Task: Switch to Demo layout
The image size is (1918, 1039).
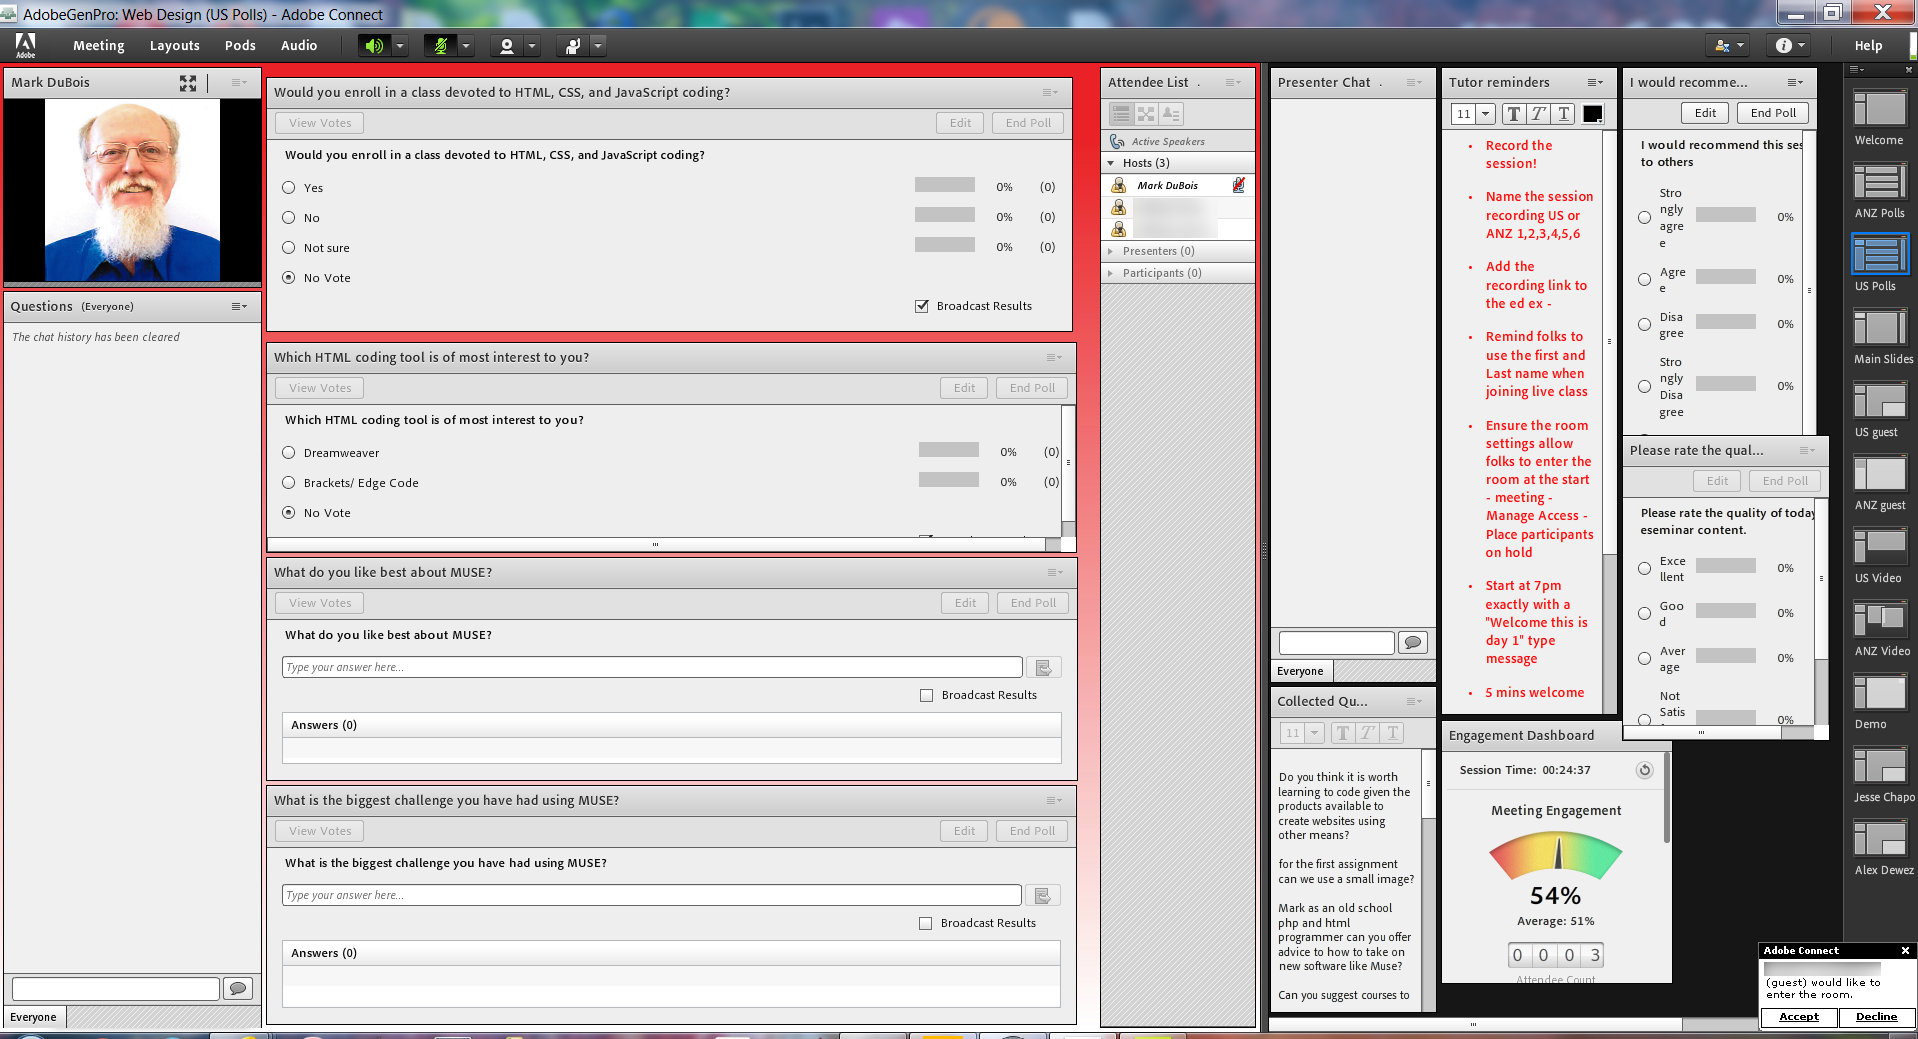Action: click(1880, 692)
